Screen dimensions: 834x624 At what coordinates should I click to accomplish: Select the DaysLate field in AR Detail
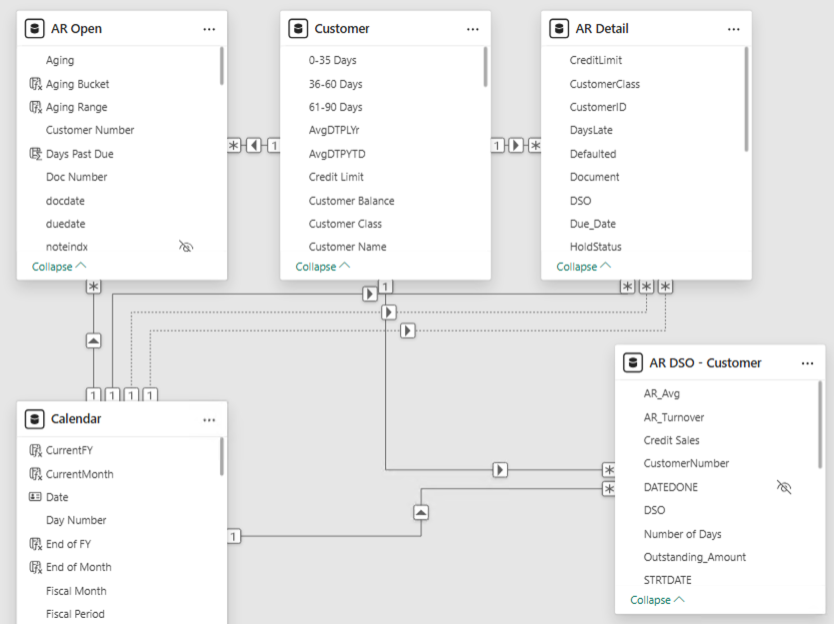tap(591, 130)
